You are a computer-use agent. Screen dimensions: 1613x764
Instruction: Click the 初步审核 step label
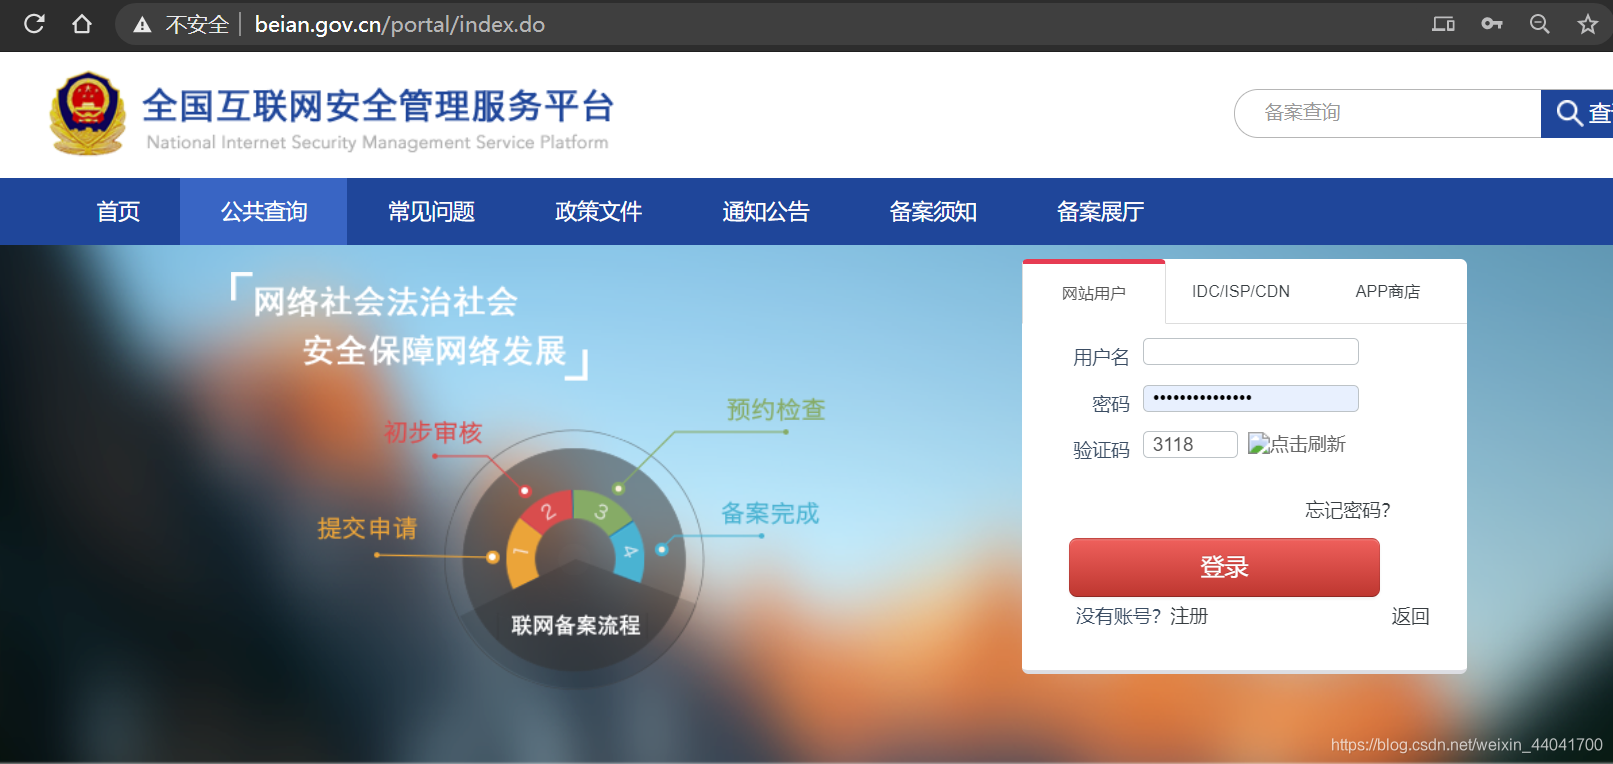433,432
